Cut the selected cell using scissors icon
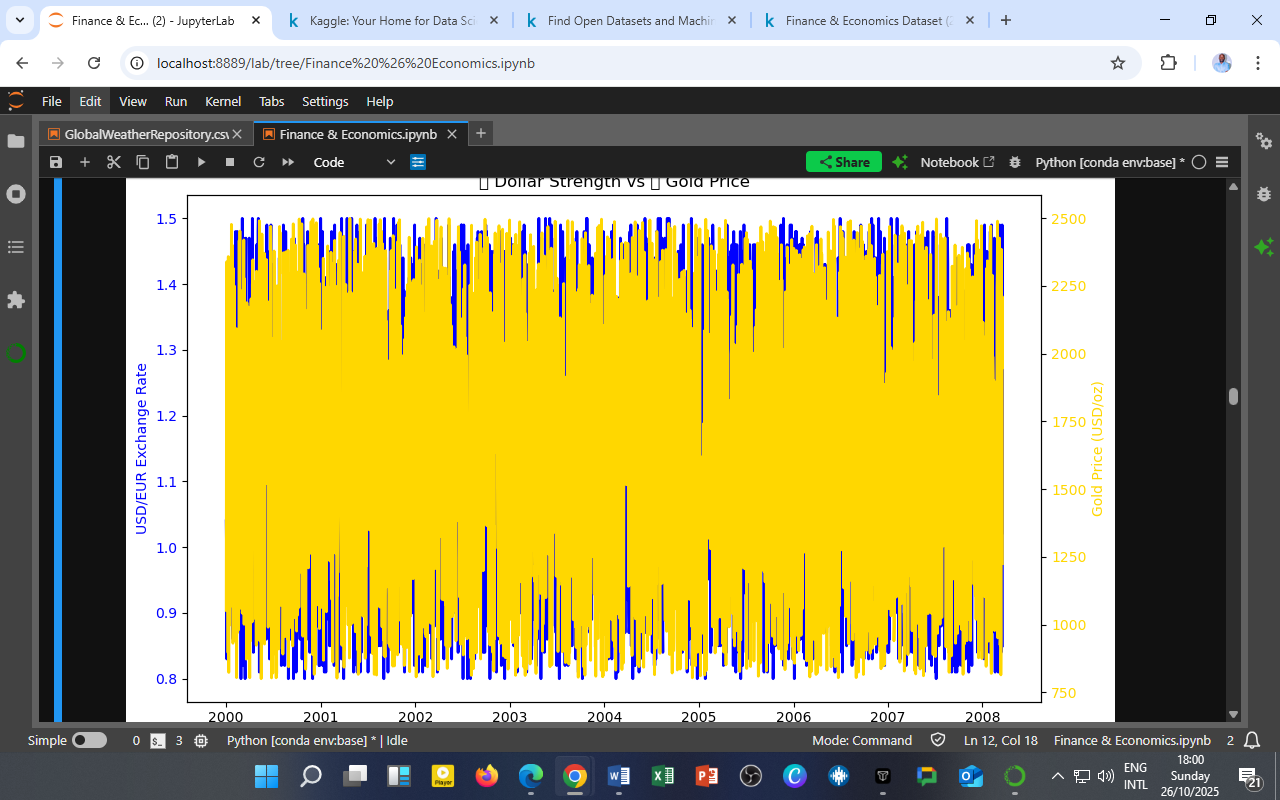1280x800 pixels. coord(114,162)
